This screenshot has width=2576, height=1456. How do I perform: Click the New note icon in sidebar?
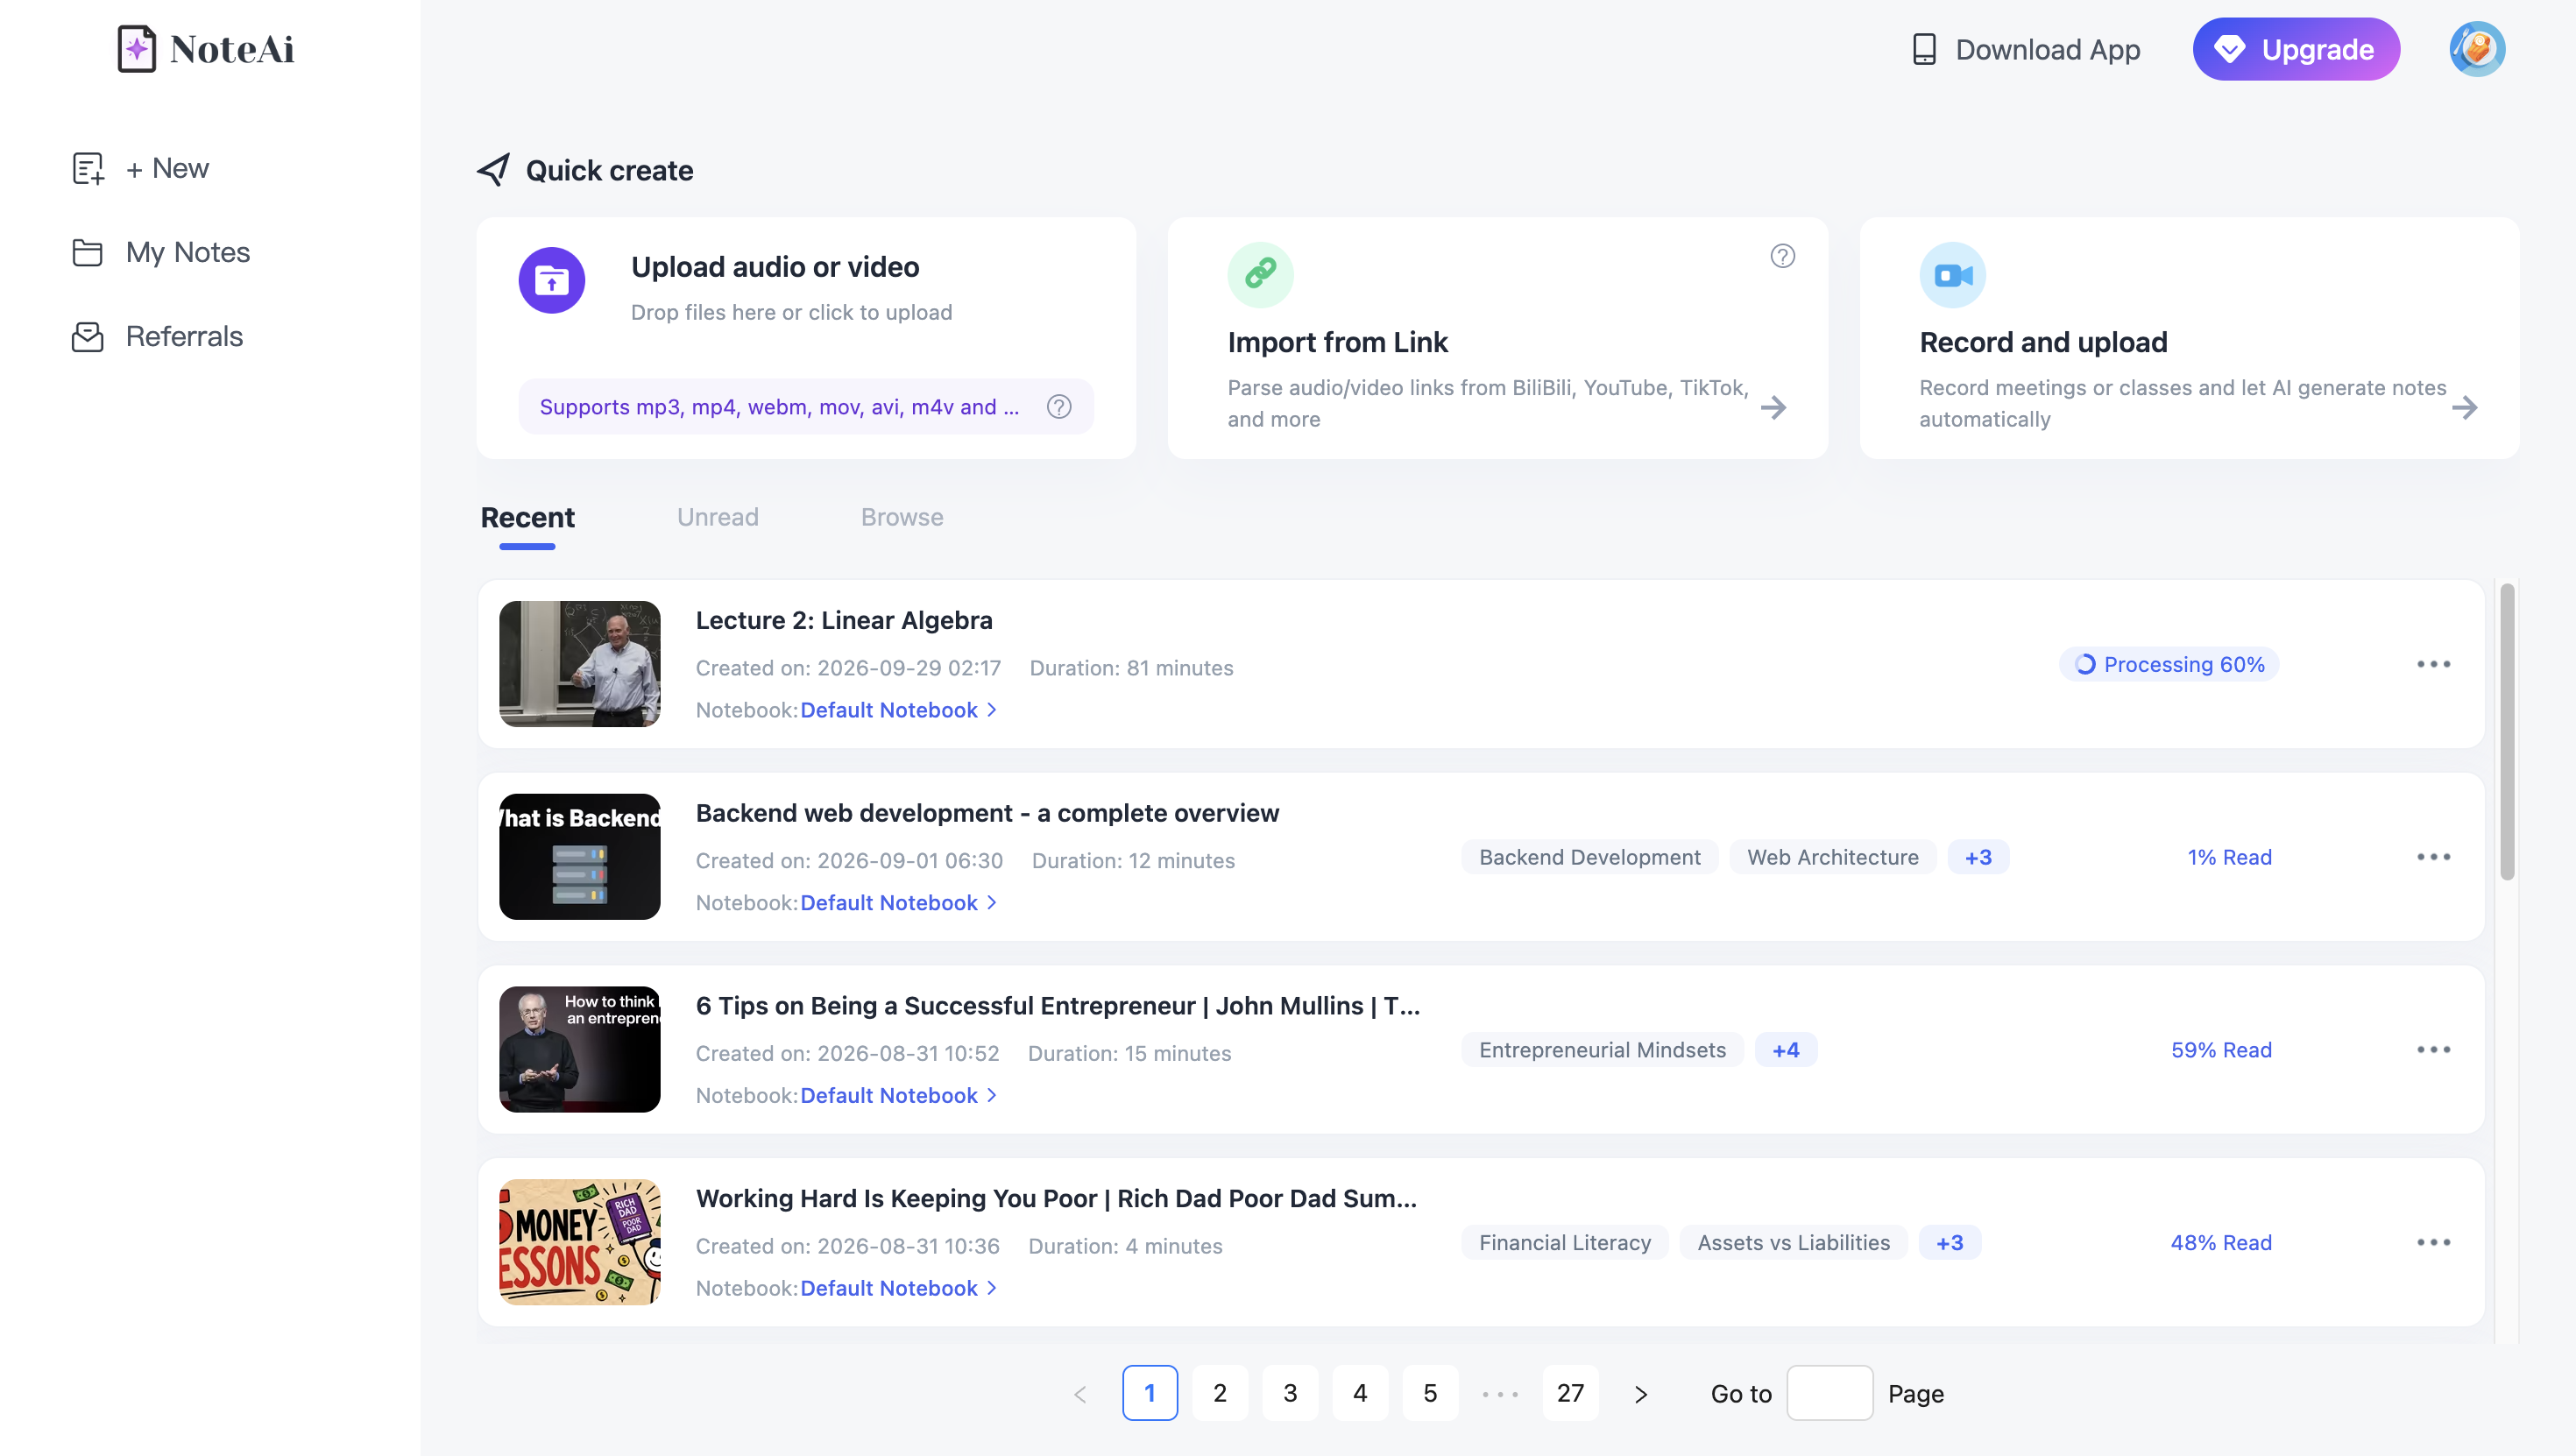(x=88, y=168)
